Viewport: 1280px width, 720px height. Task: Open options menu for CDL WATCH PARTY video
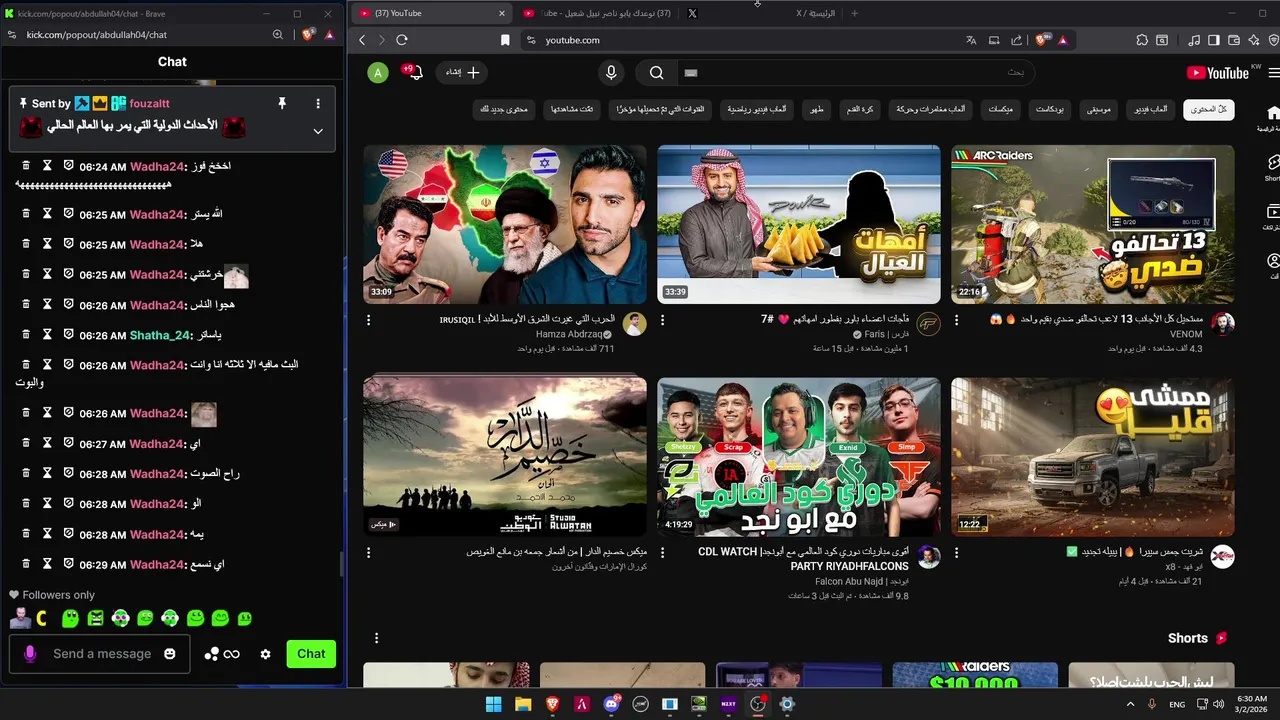tap(663, 552)
